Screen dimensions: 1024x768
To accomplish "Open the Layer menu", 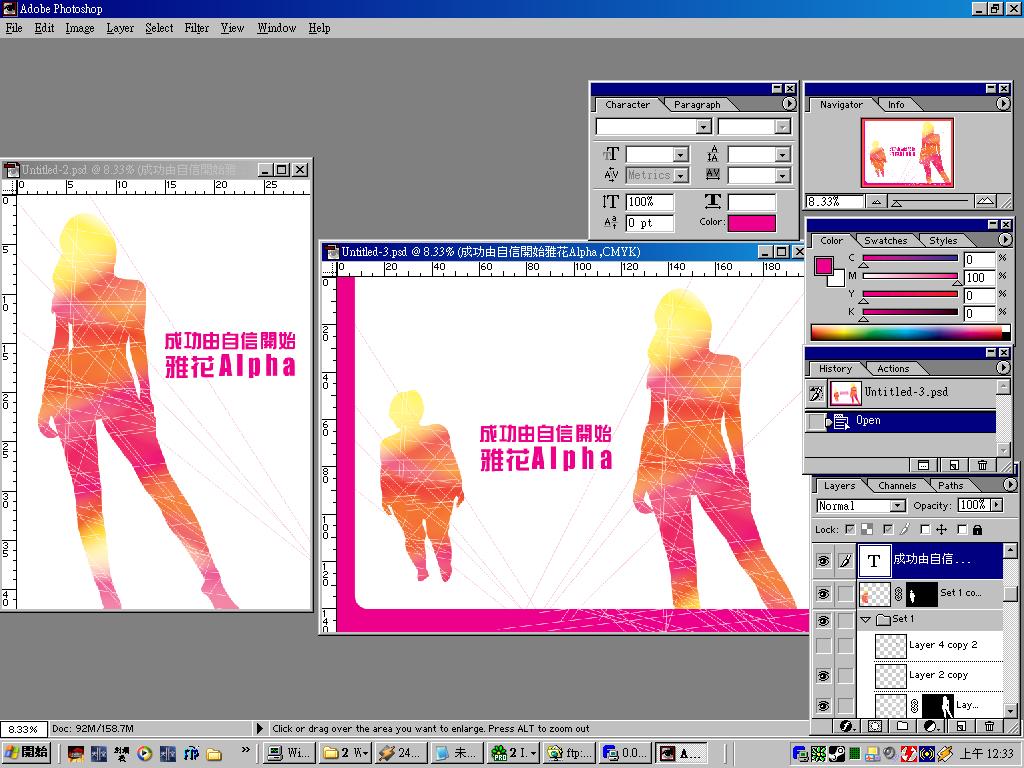I will pos(120,28).
